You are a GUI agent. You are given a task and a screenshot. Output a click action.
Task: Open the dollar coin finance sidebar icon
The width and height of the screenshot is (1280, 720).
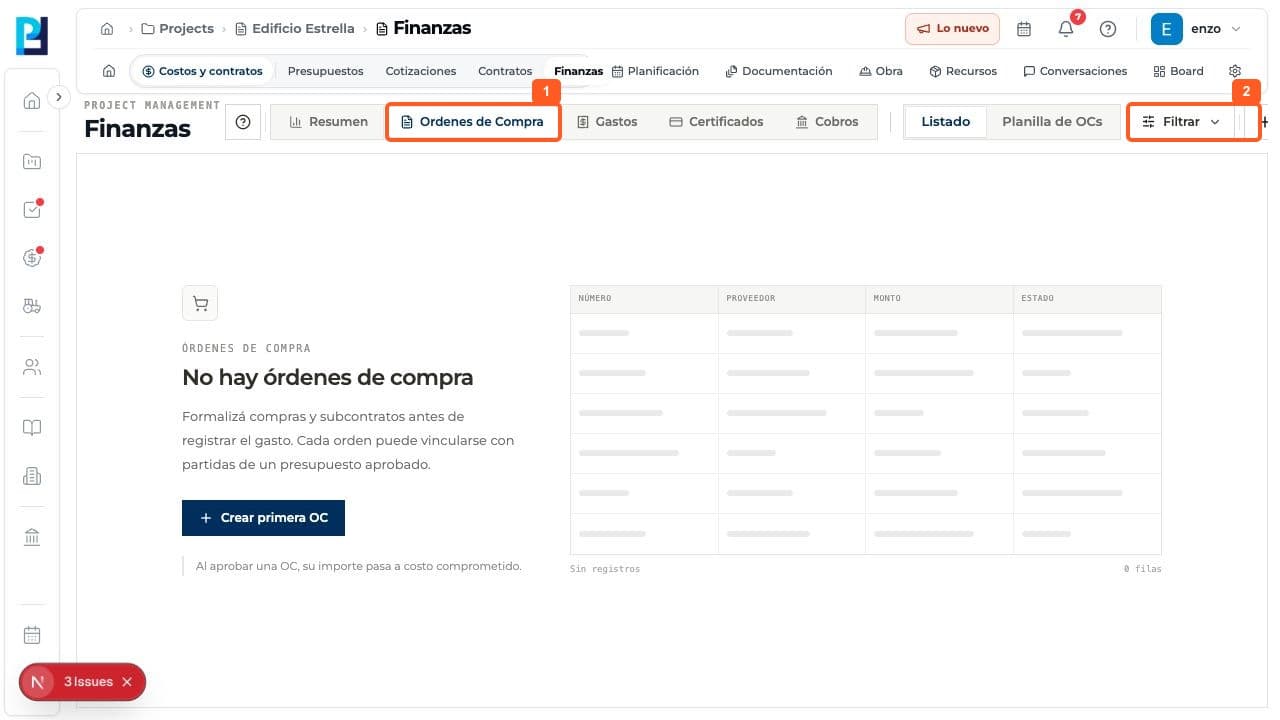[x=32, y=258]
